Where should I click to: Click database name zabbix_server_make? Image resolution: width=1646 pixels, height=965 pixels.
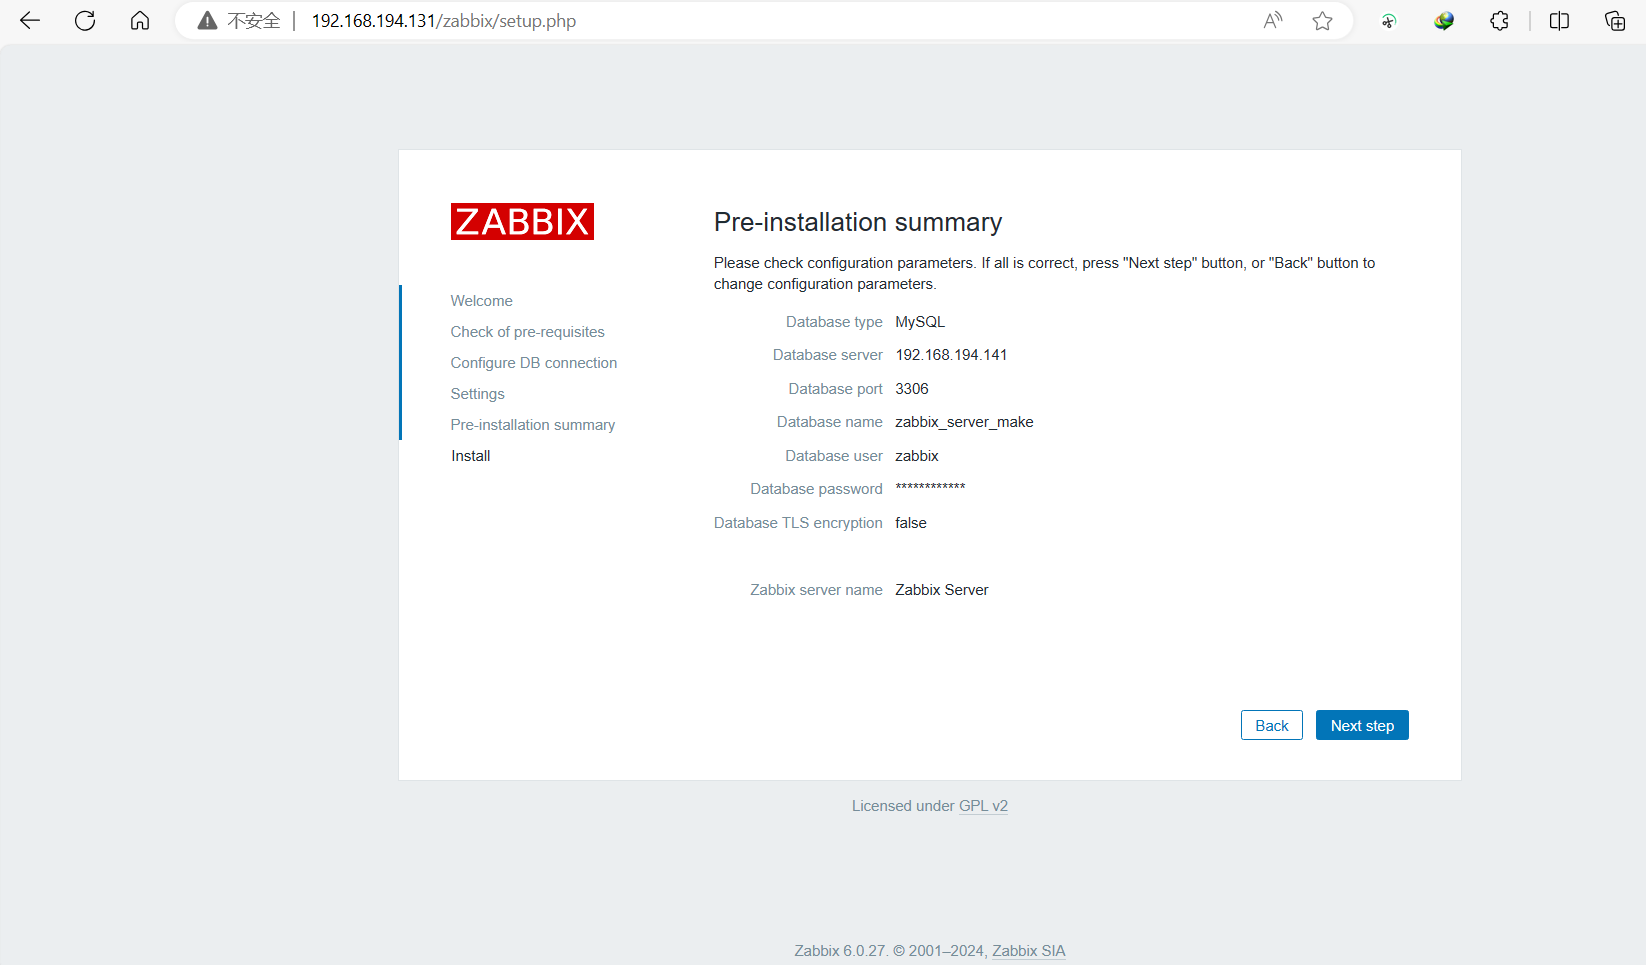pyautogui.click(x=964, y=422)
